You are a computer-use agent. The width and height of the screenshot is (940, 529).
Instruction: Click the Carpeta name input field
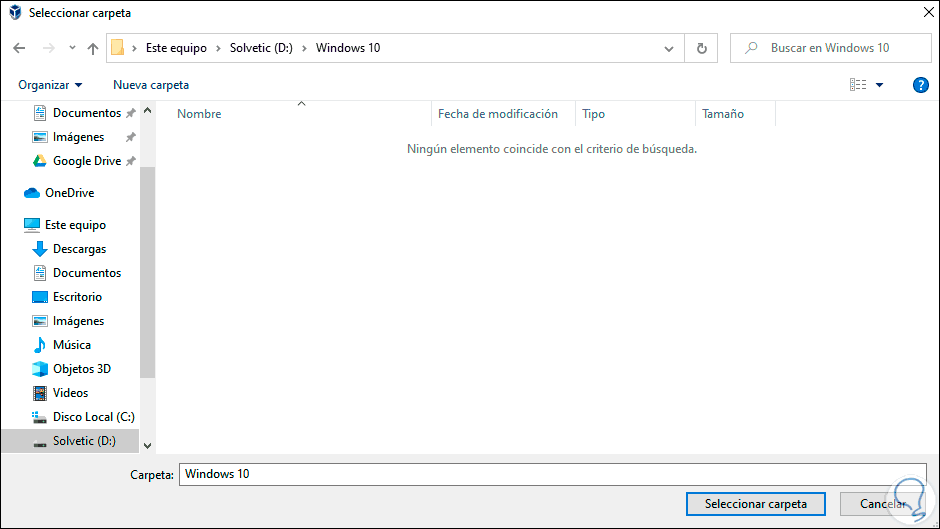[x=553, y=474]
